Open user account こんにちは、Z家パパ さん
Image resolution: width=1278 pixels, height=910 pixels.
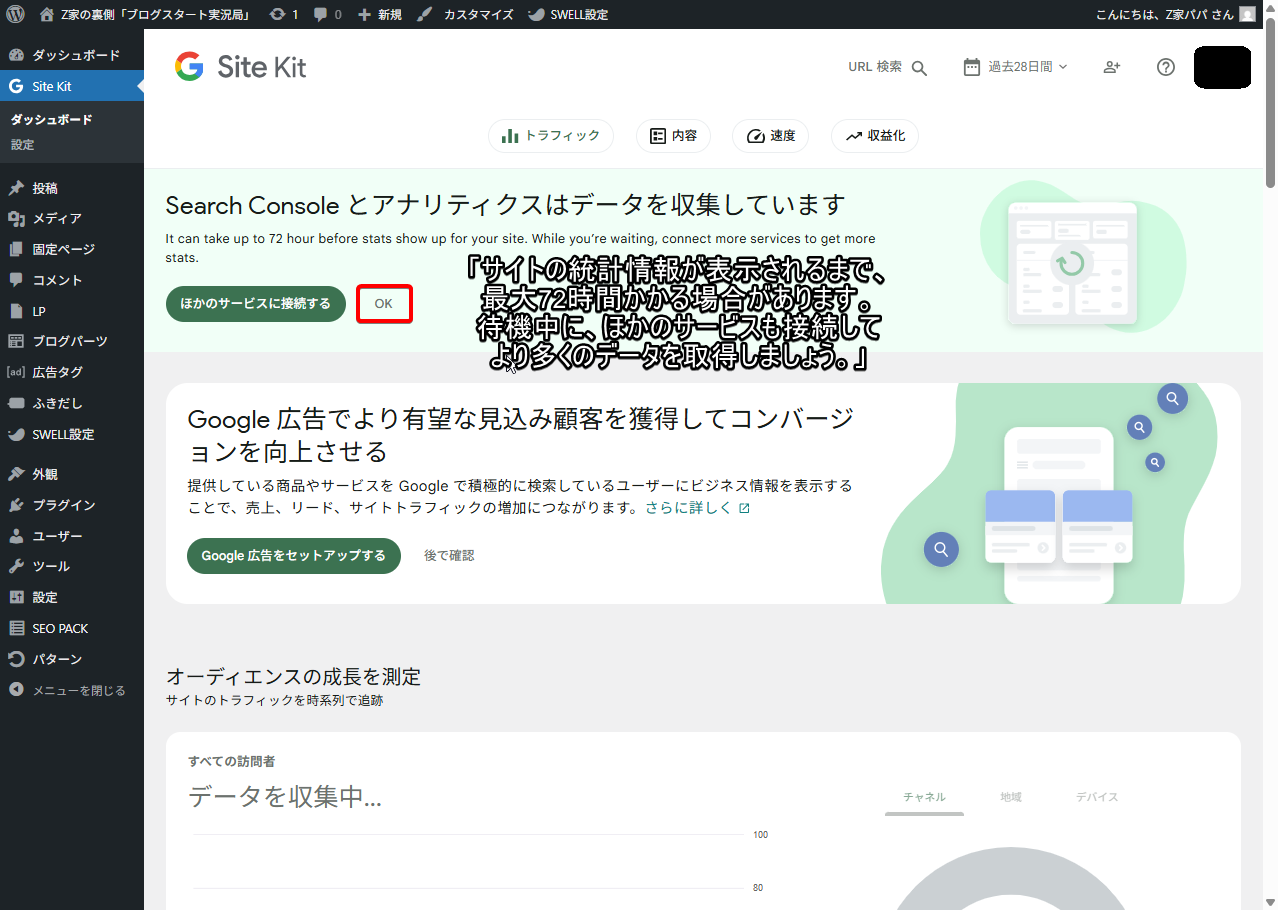click(x=1175, y=14)
